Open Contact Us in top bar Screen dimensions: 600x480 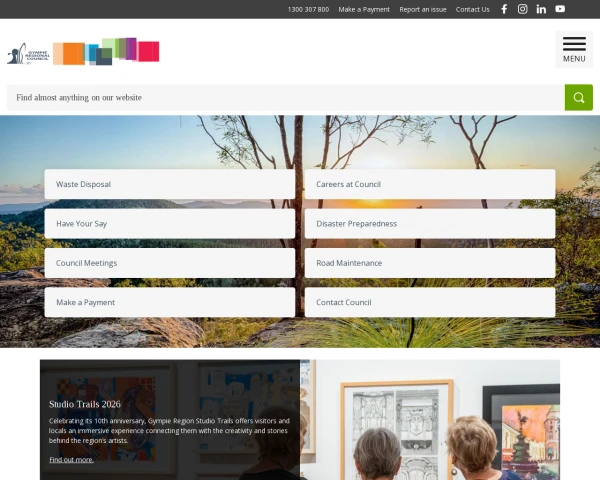[x=473, y=10]
